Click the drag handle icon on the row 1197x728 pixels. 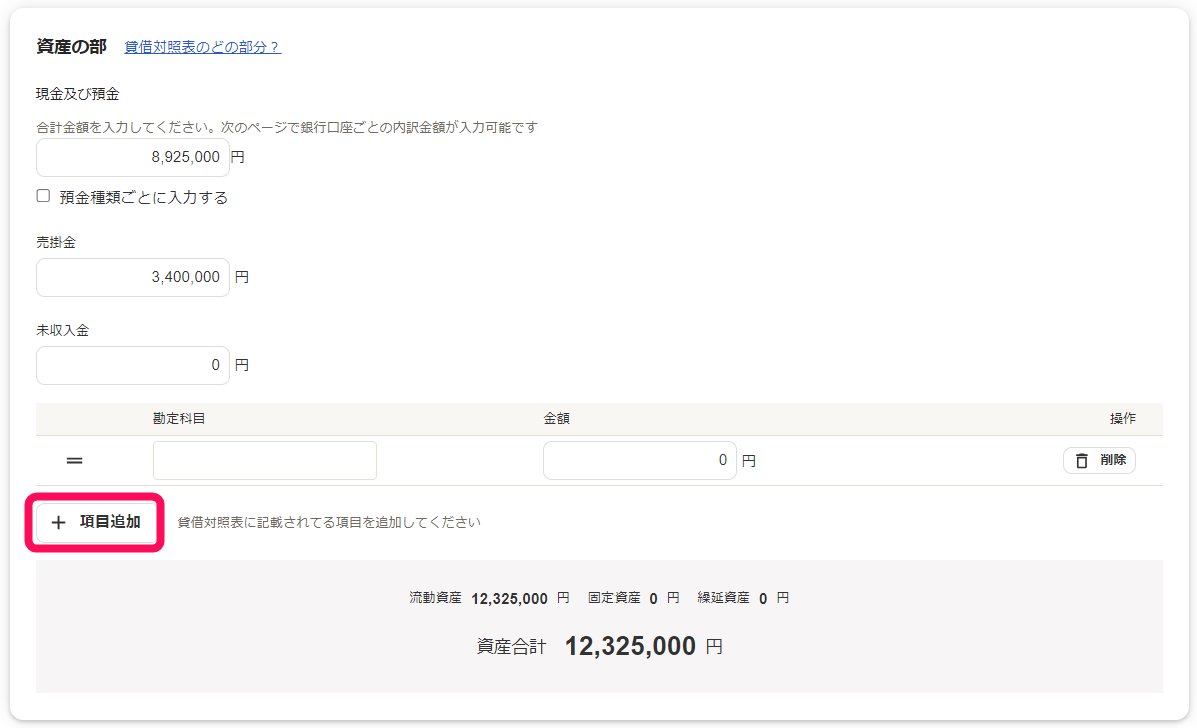click(x=74, y=461)
